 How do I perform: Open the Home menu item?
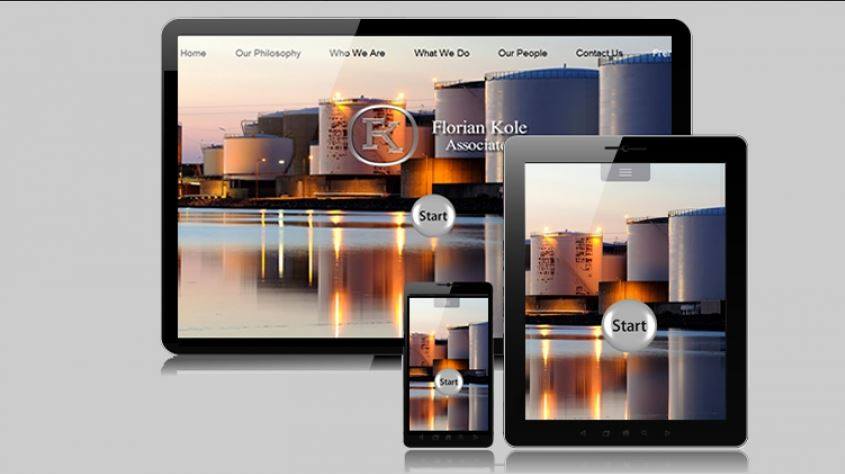(193, 53)
